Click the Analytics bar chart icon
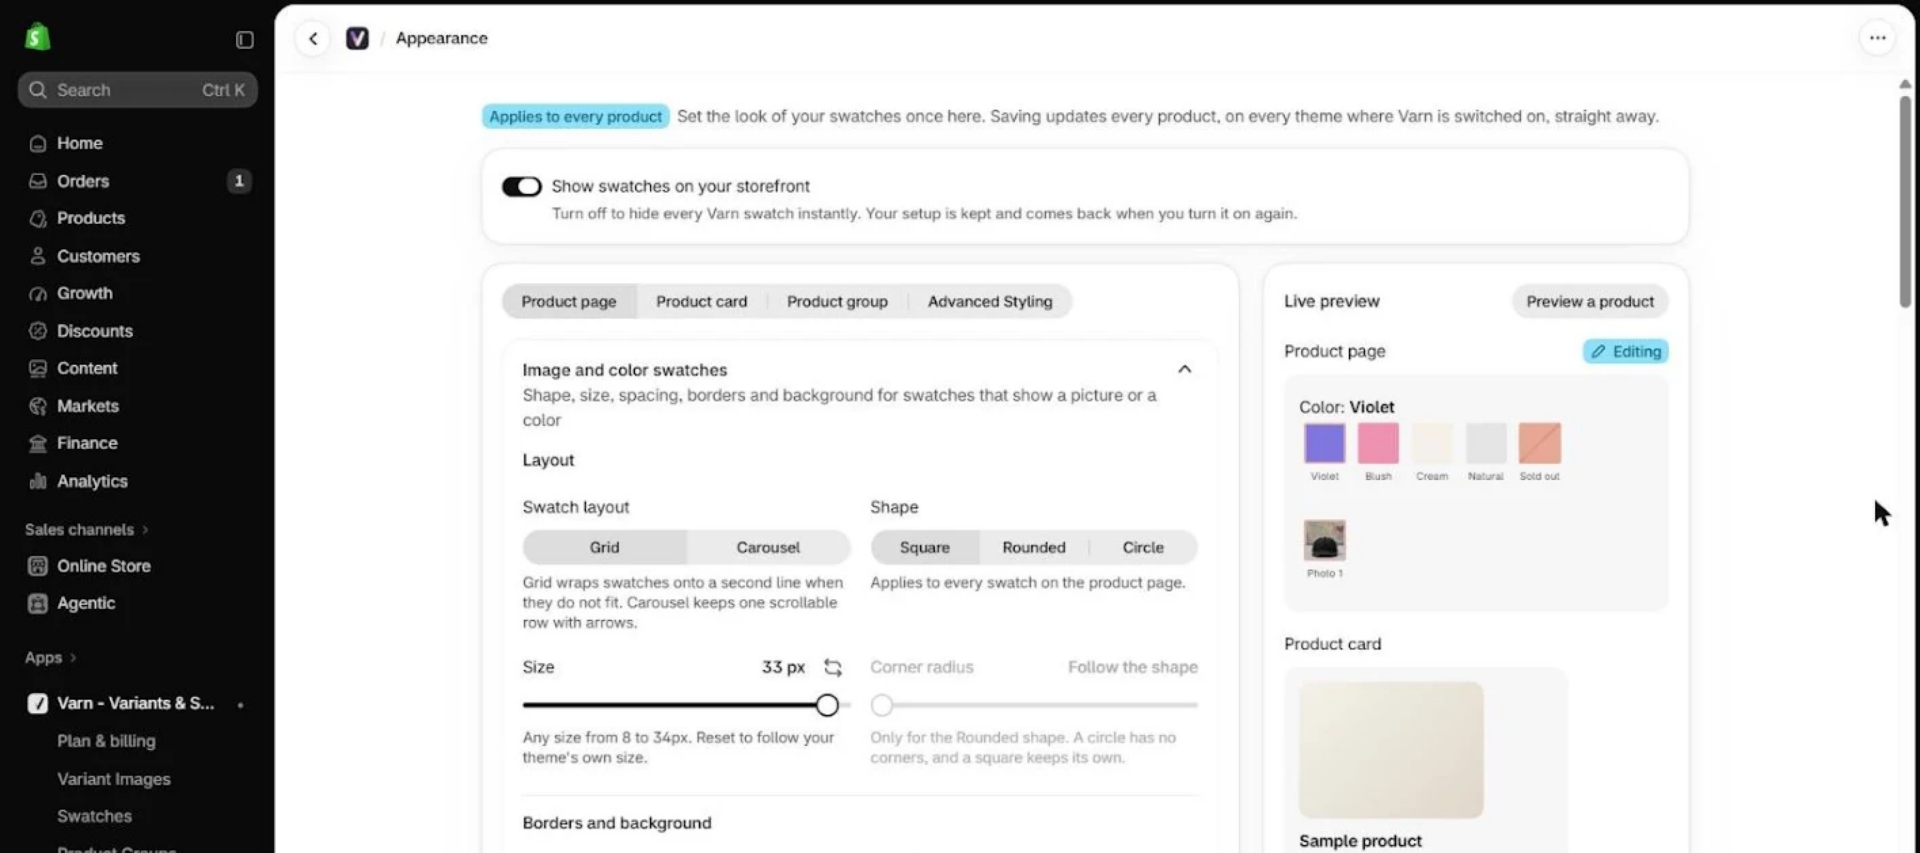 (x=38, y=481)
